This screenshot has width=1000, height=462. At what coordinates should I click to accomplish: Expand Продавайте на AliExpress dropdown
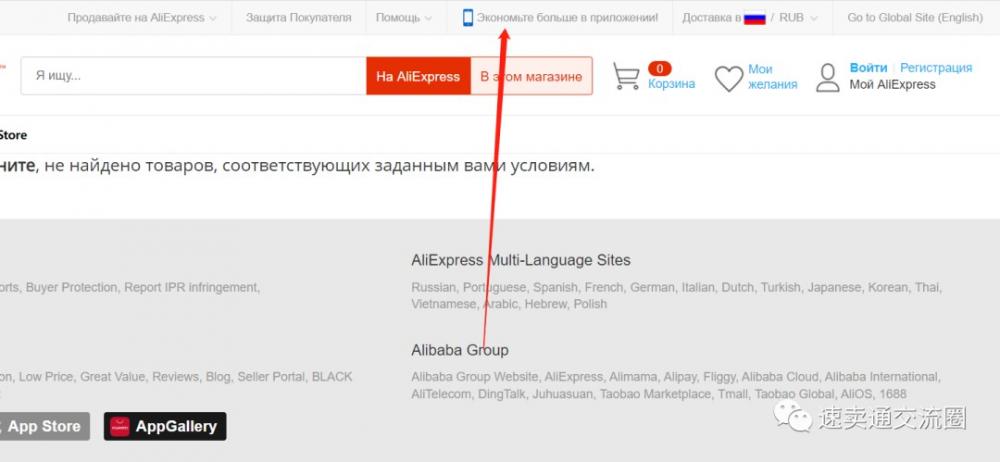(x=142, y=18)
